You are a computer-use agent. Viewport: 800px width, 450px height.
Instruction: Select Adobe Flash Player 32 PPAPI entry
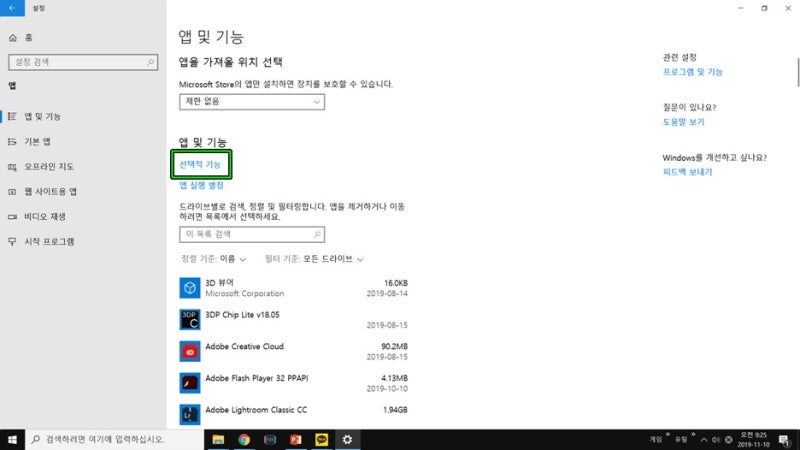point(293,383)
